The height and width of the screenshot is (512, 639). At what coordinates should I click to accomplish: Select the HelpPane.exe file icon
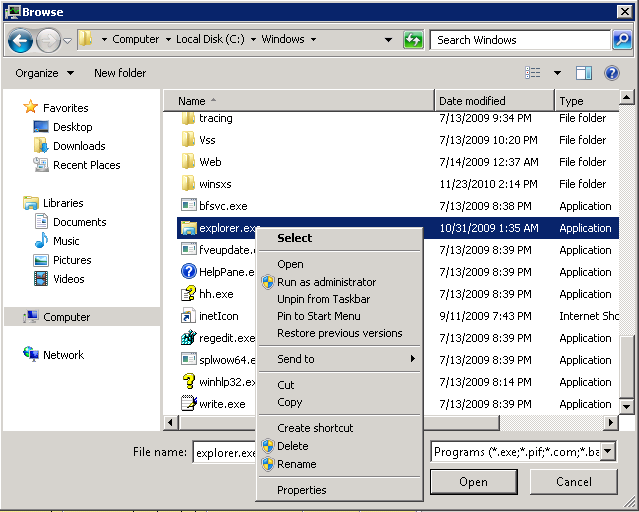pyautogui.click(x=188, y=271)
